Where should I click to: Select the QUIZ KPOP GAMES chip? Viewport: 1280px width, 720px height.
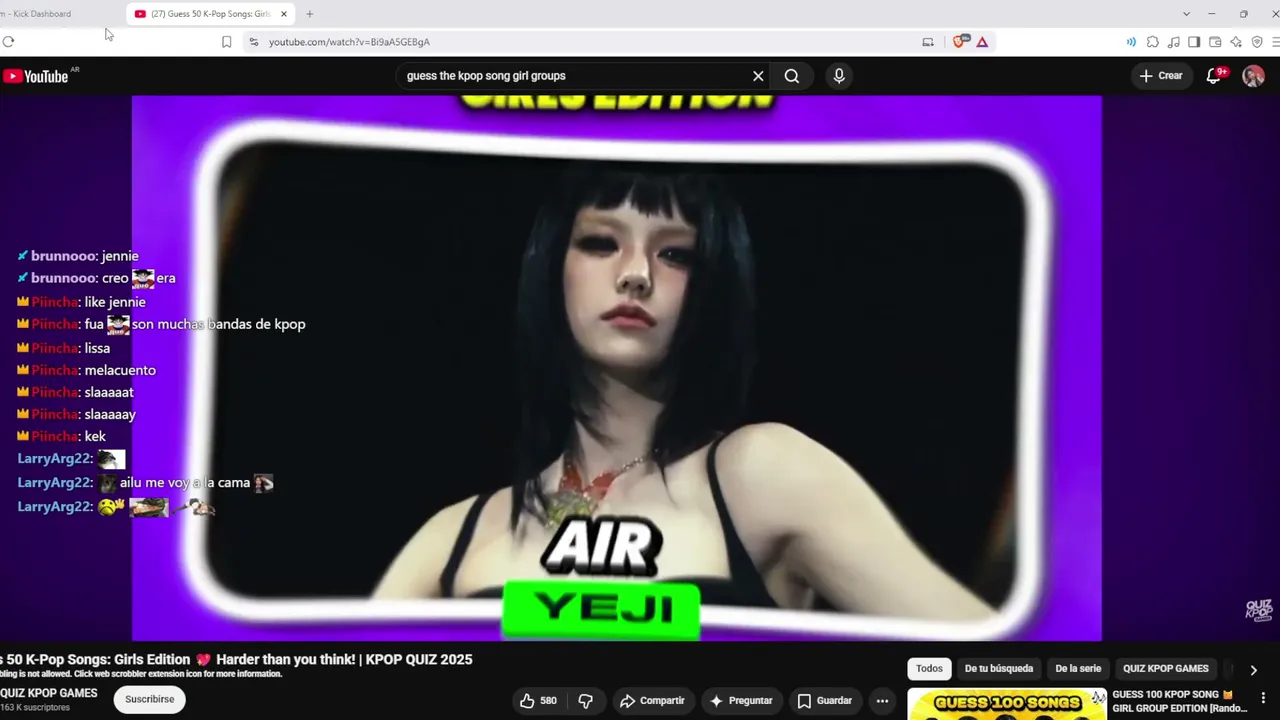1166,669
